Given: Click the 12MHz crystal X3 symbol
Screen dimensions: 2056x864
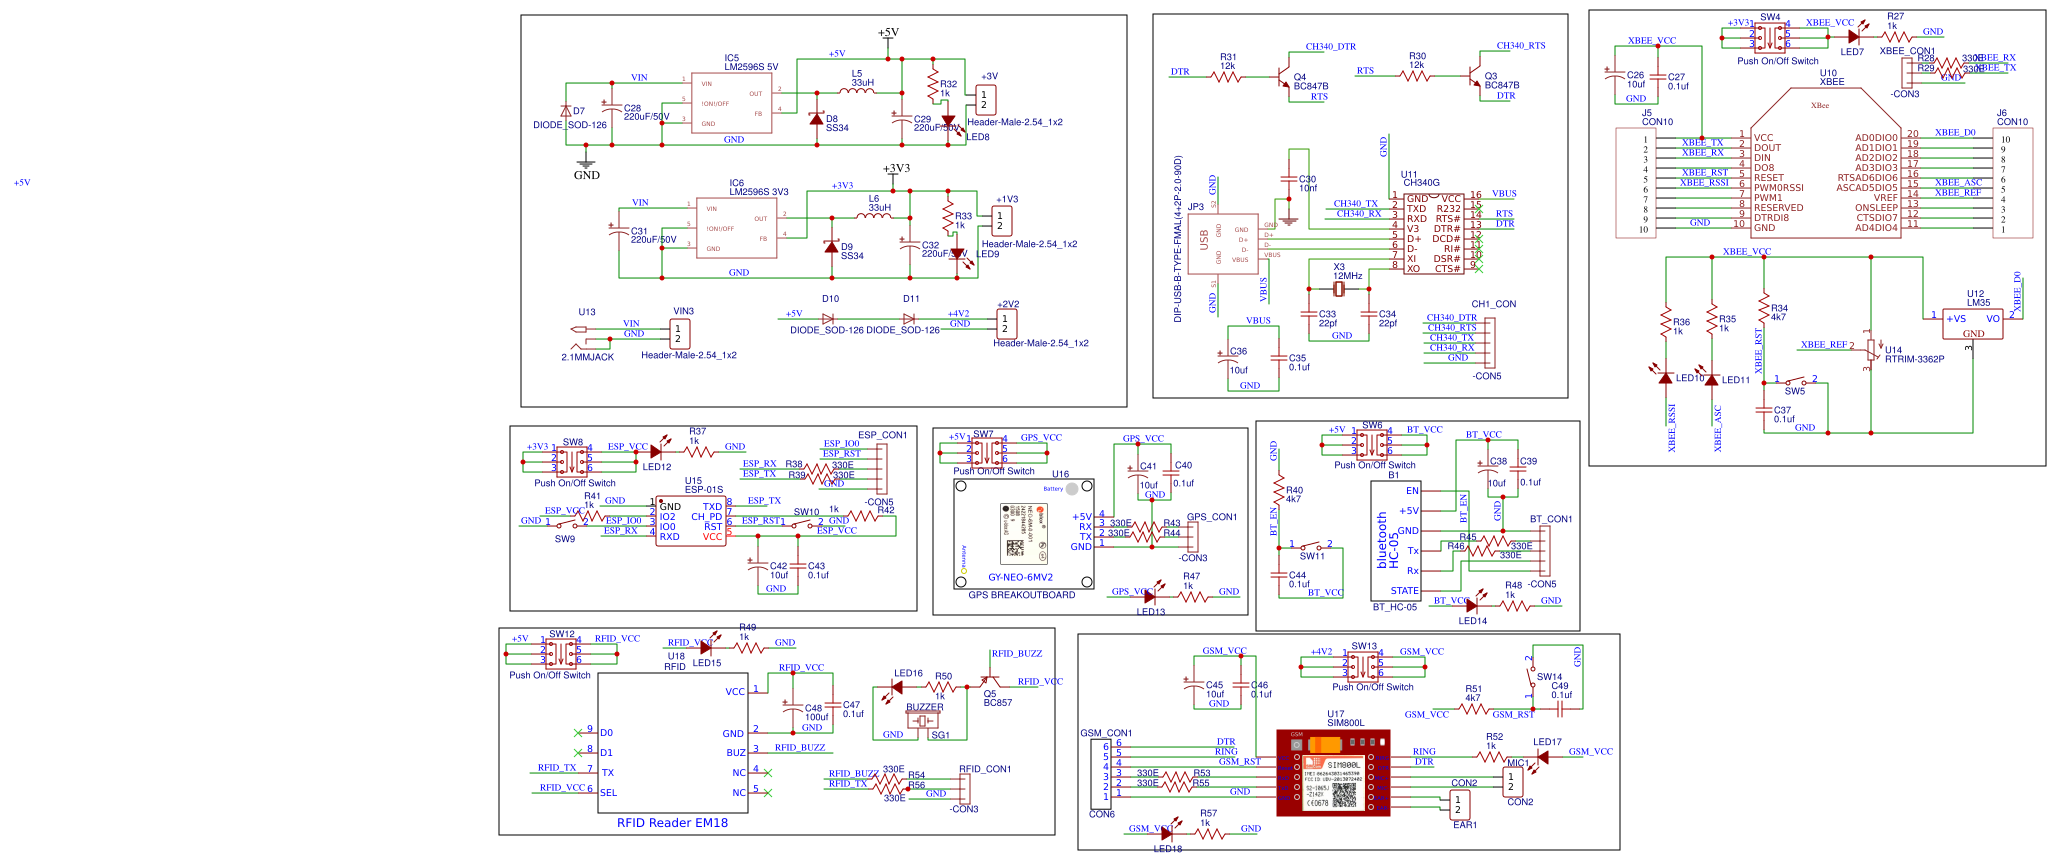Looking at the screenshot, I should (x=1339, y=290).
